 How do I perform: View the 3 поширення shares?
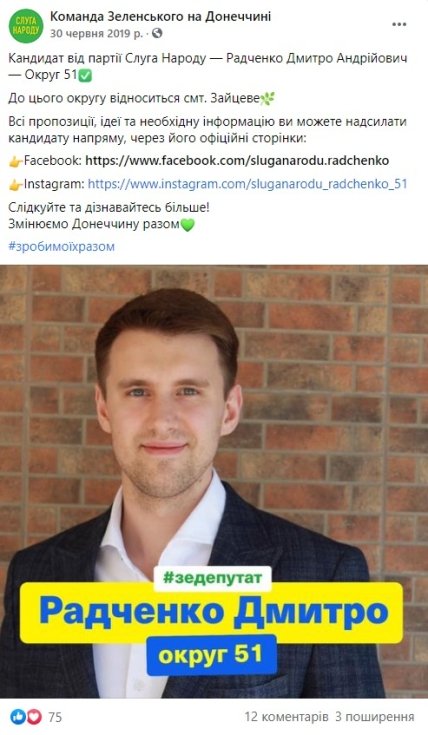point(375,717)
